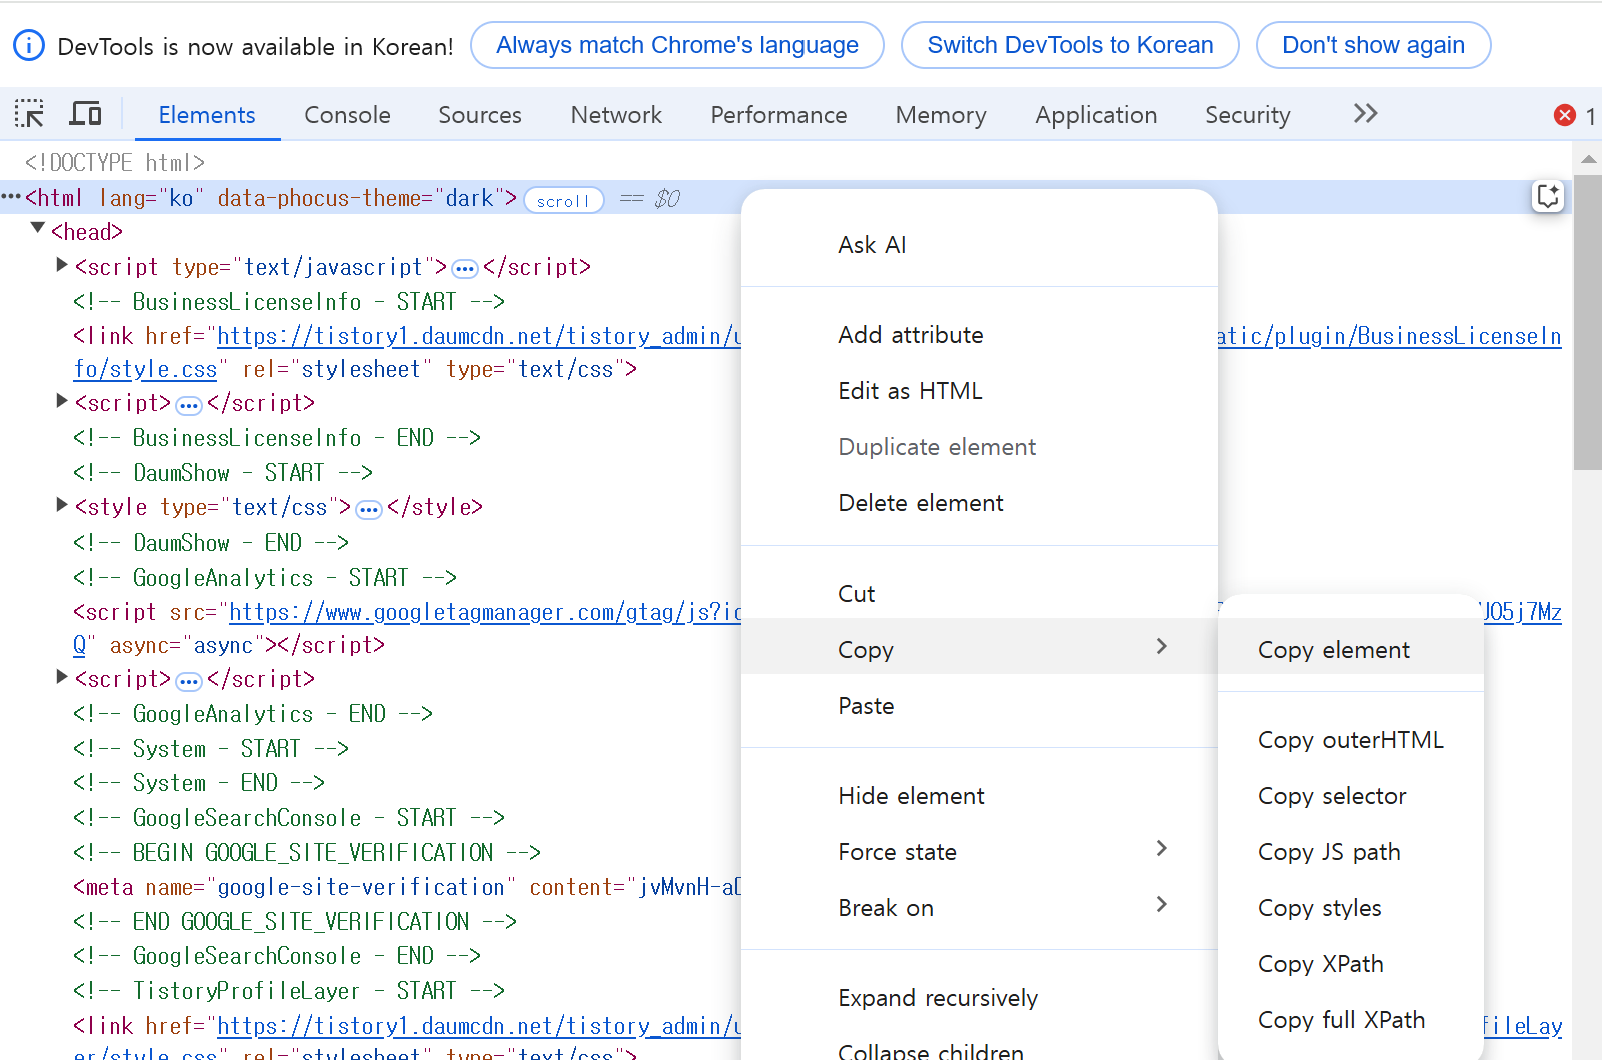Viewport: 1602px width, 1060px height.
Task: Collapse the head element triangle
Action: pos(38,229)
